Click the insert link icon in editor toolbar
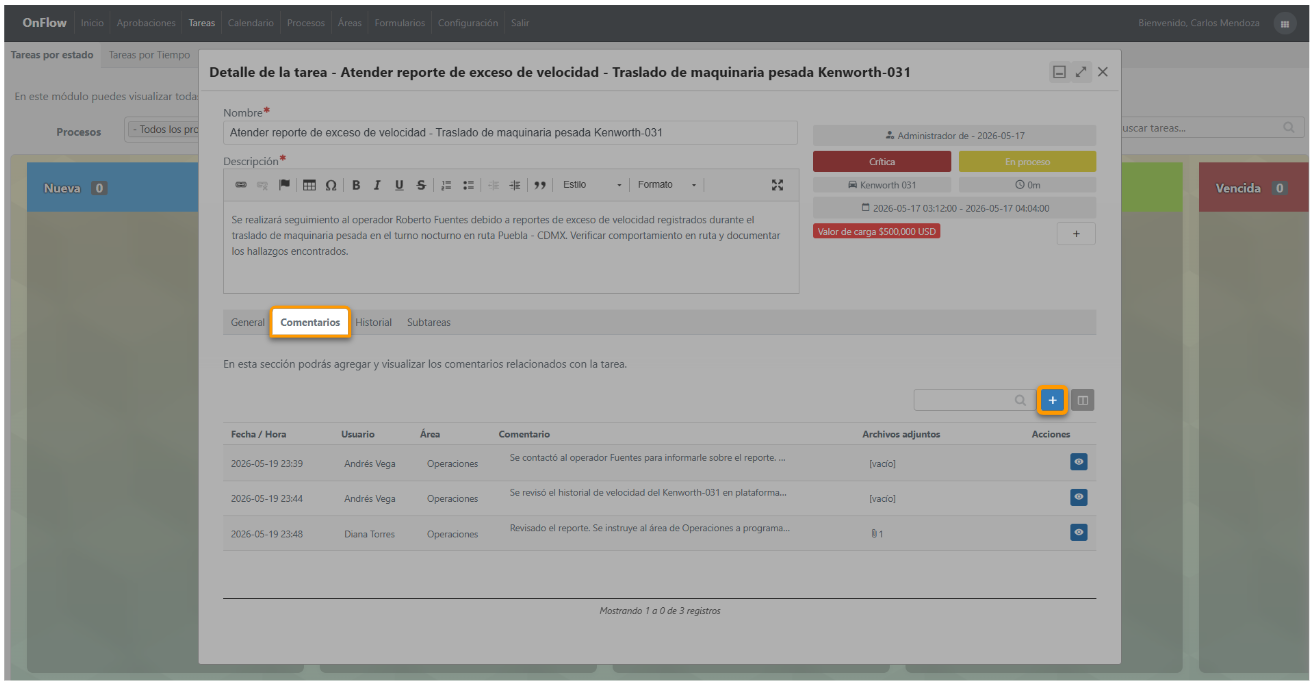Image resolution: width=1316 pixels, height=685 pixels. pos(240,185)
